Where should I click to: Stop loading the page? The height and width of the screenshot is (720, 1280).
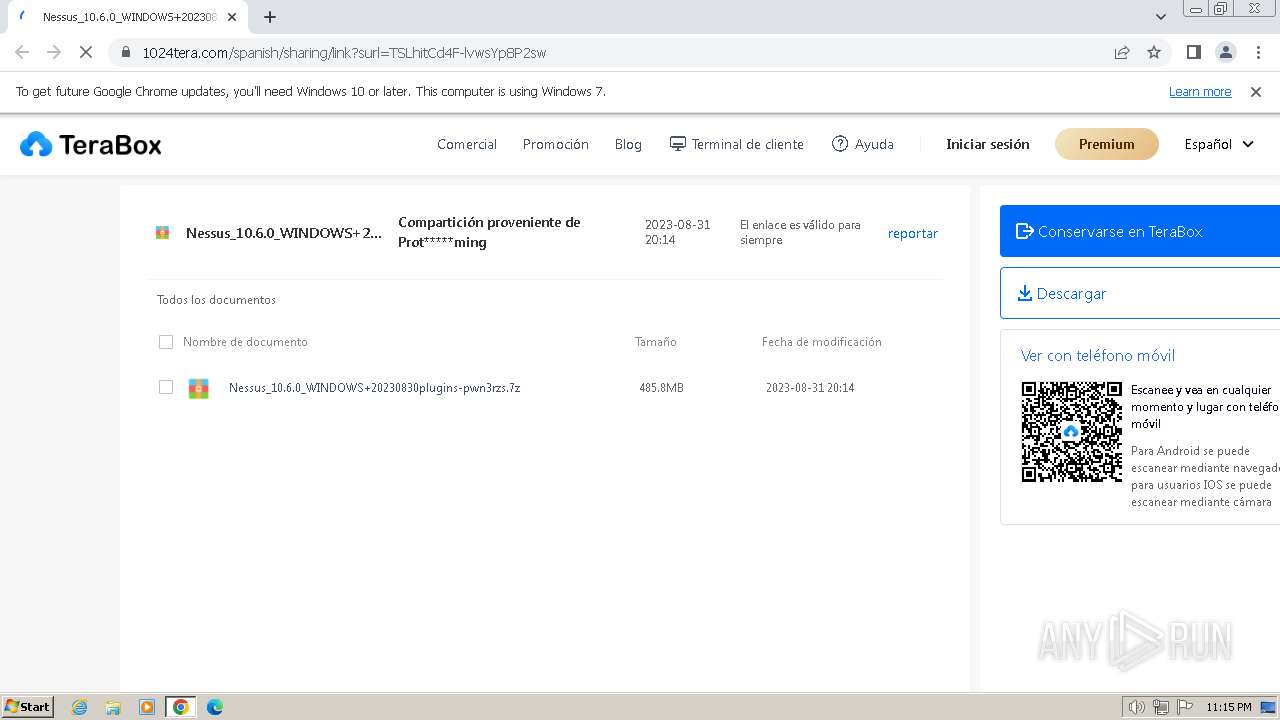86,53
